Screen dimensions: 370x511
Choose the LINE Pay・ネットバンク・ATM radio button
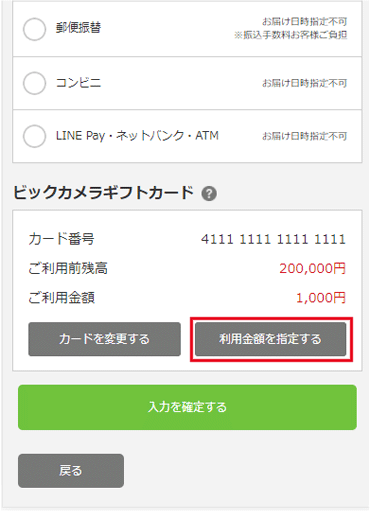[x=34, y=136]
